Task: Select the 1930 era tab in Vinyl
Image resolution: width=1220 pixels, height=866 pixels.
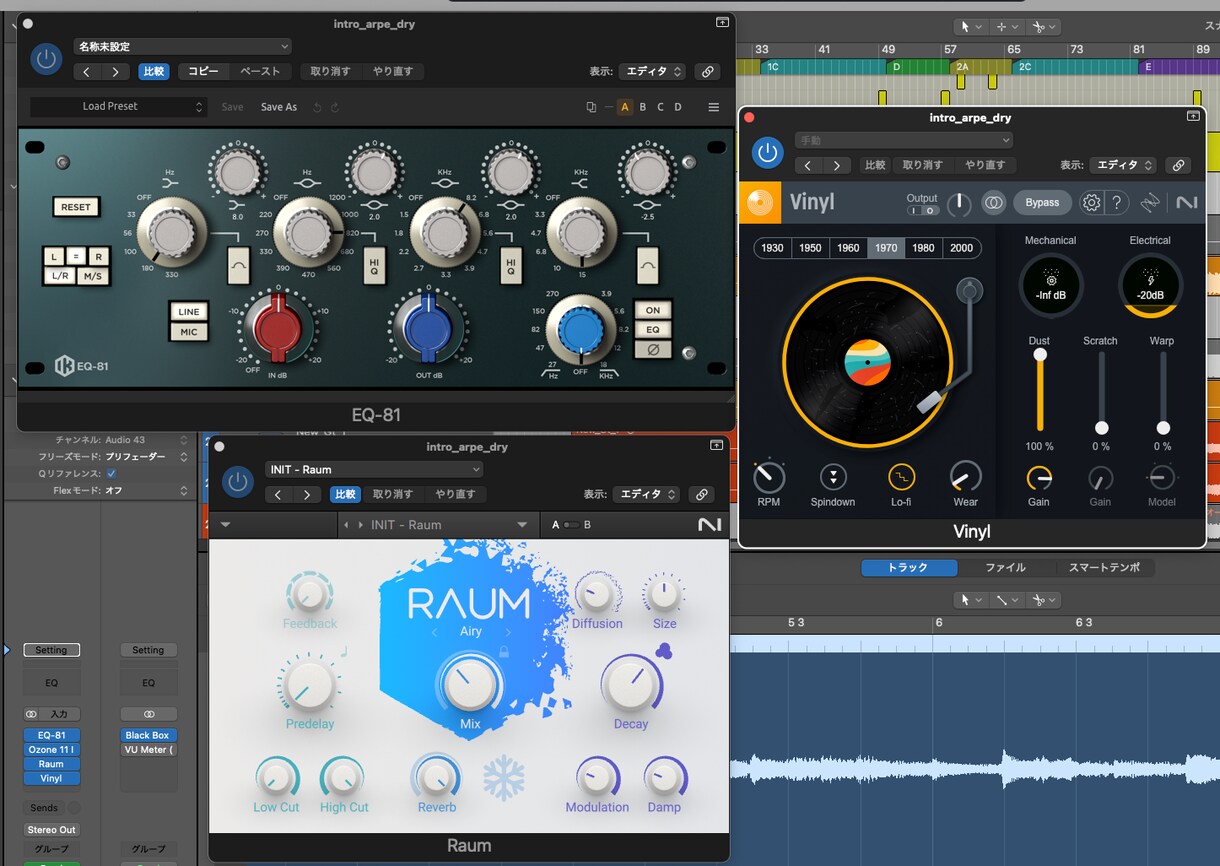Action: (772, 248)
